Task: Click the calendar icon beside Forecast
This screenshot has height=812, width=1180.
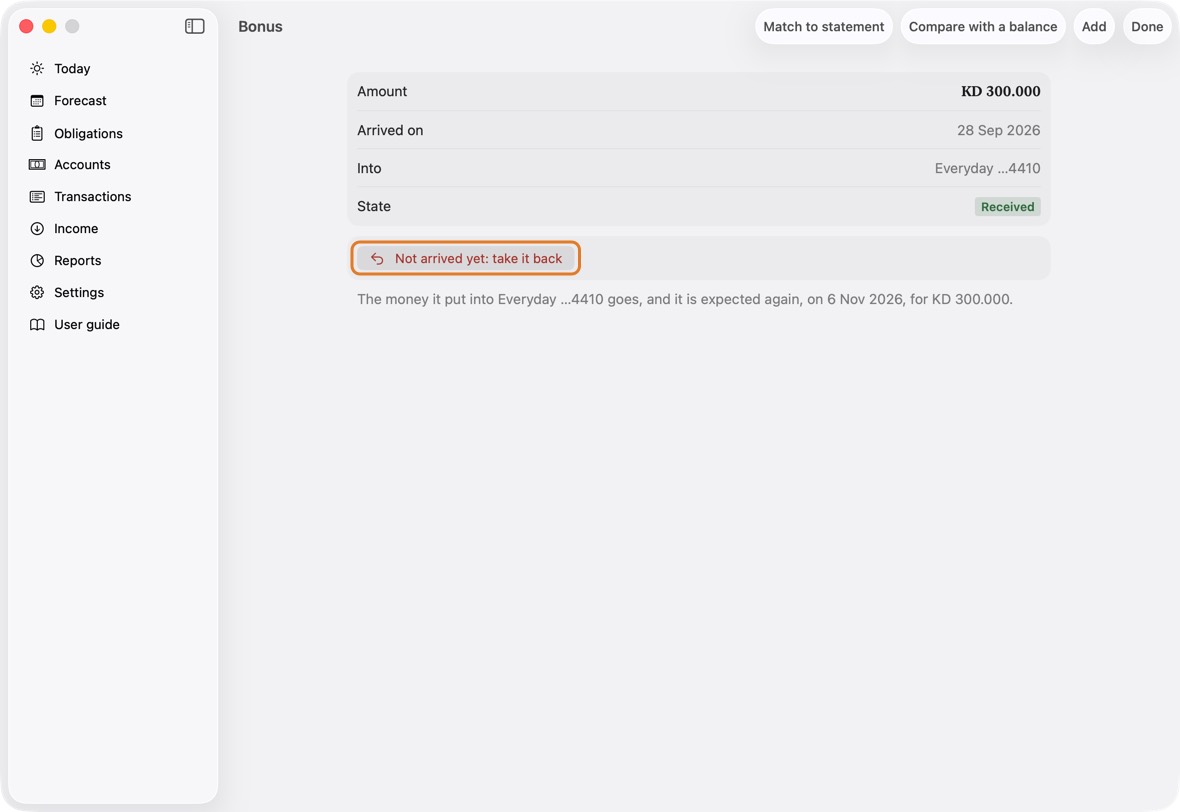Action: [x=37, y=101]
